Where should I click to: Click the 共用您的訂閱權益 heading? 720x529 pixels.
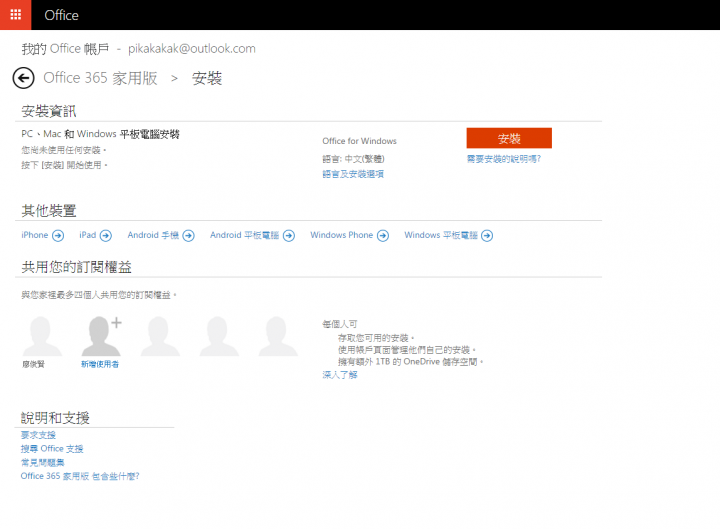[x=76, y=267]
